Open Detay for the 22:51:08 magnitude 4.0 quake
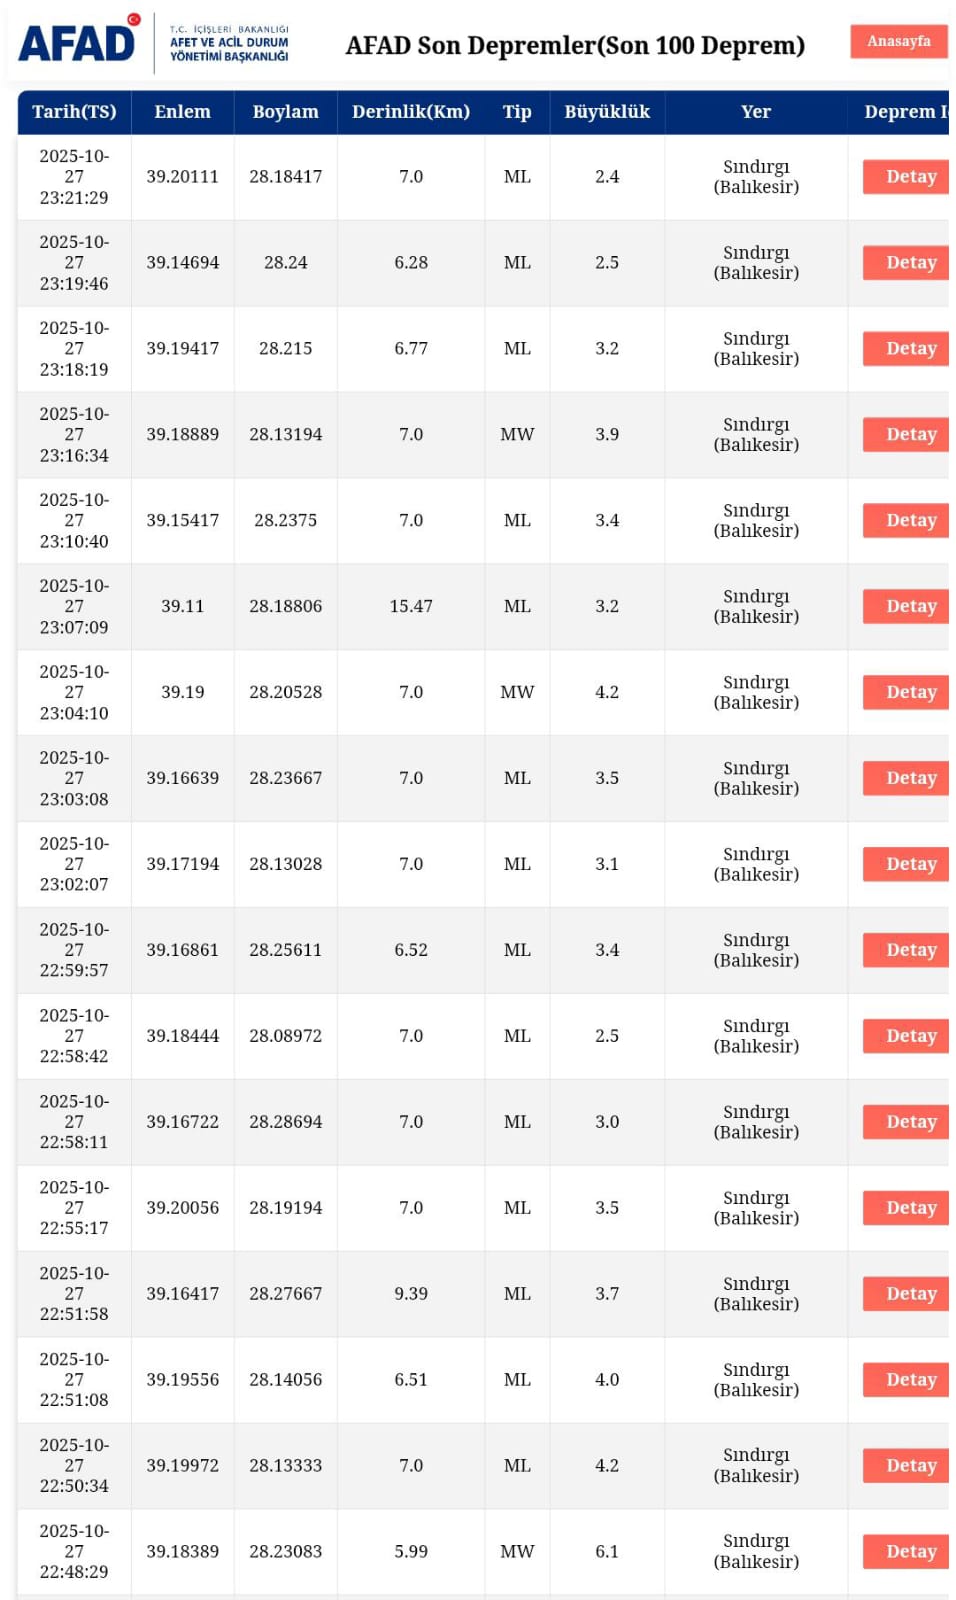 pyautogui.click(x=910, y=1381)
